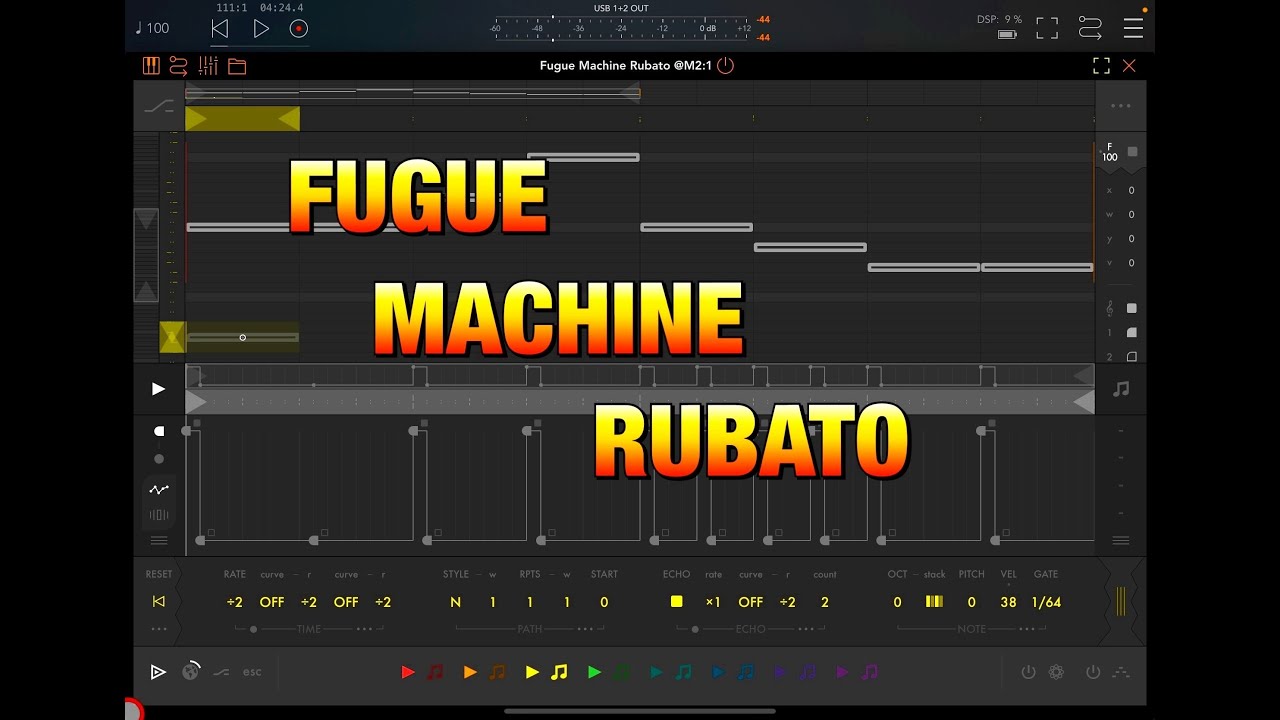
Task: Expand TIME section dots
Action: pos(364,629)
